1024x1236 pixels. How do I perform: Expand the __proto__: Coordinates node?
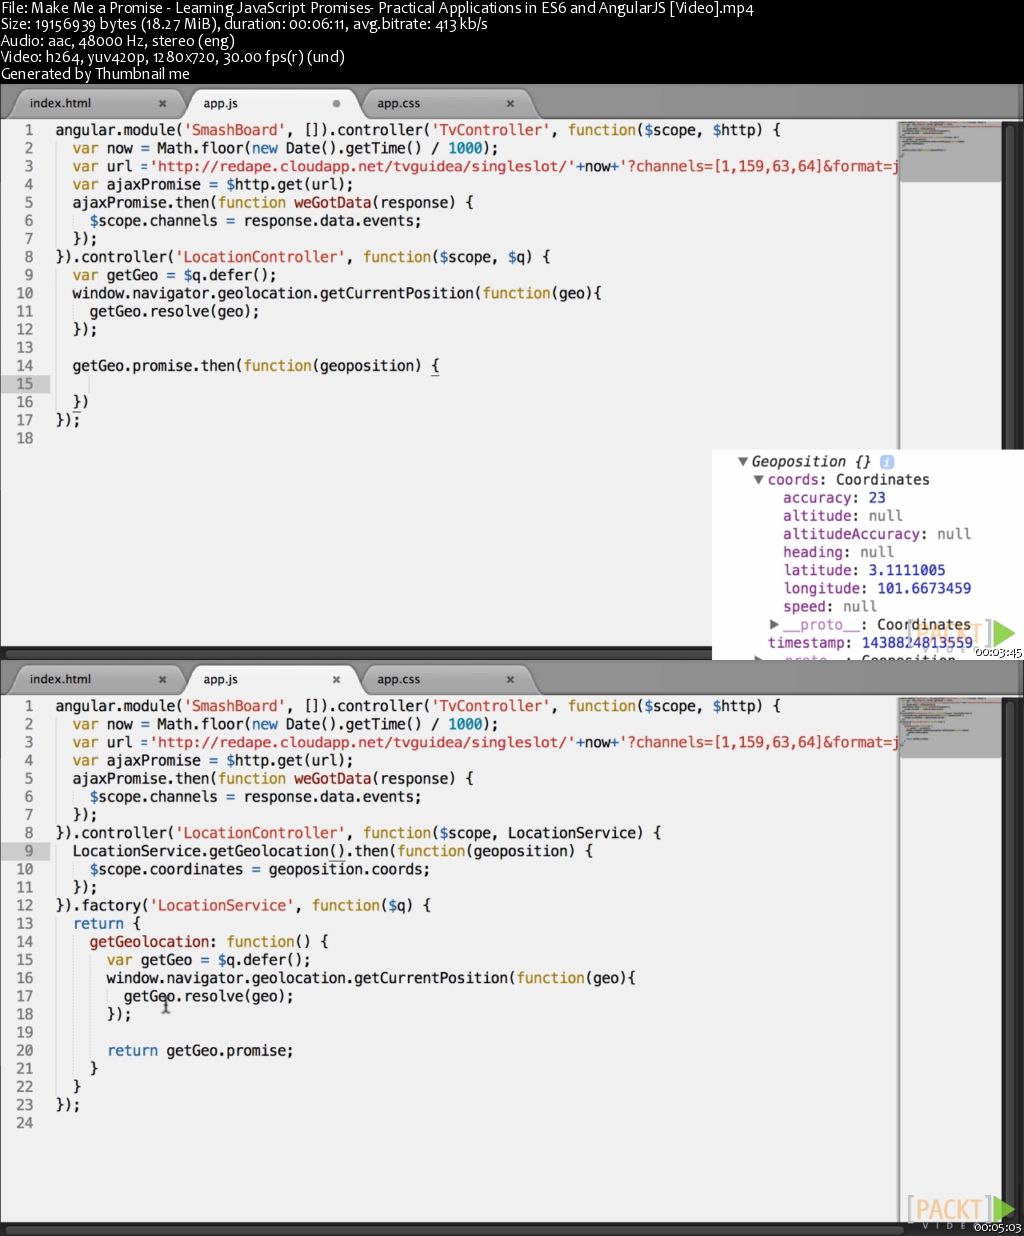click(774, 624)
